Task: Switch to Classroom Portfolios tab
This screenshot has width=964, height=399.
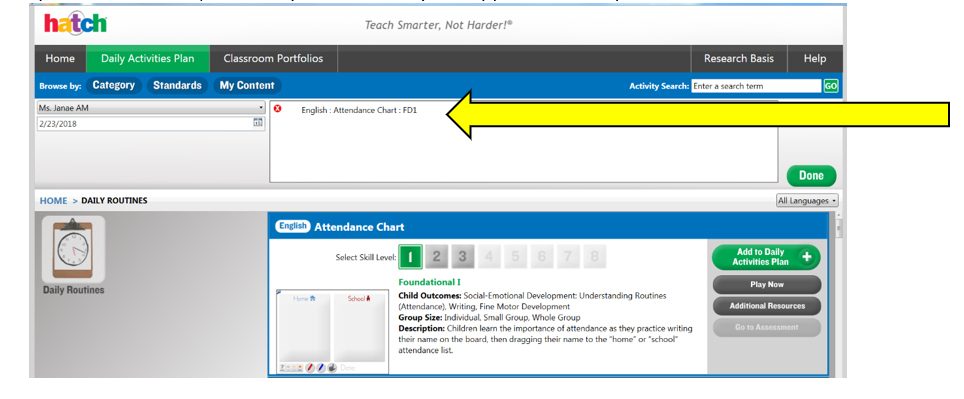Action: coord(273,59)
